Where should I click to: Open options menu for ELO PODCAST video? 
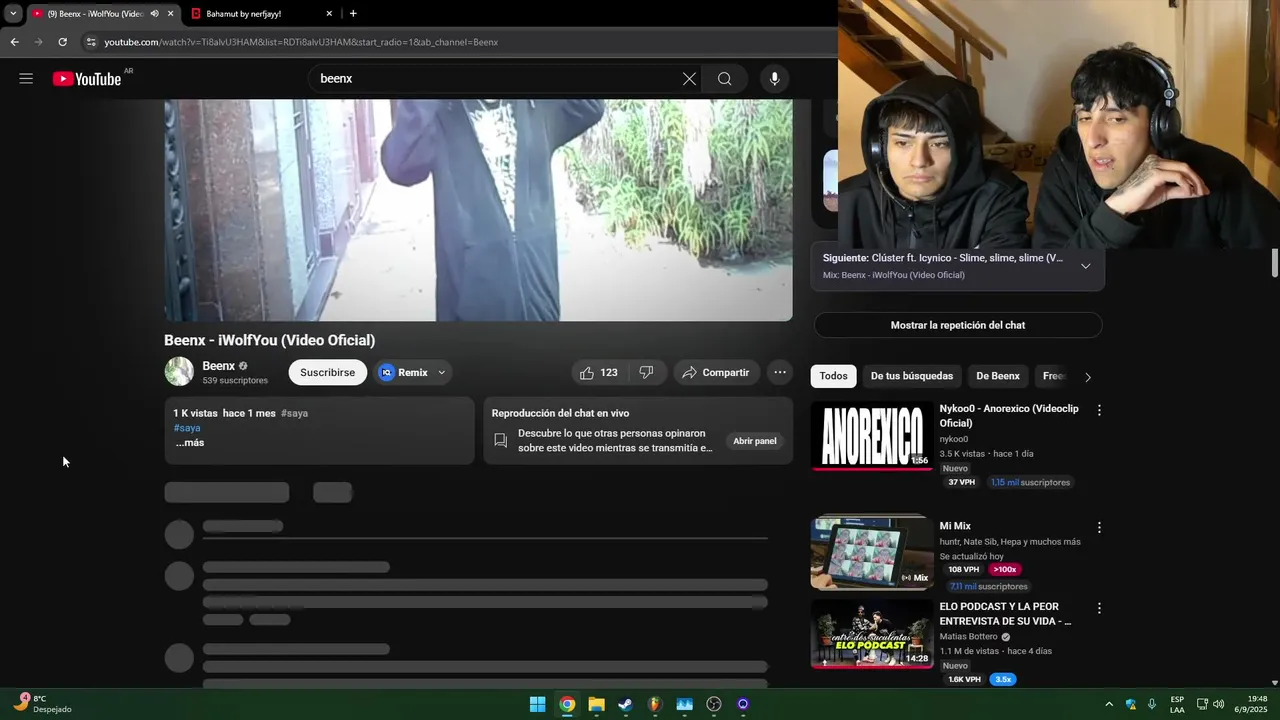1099,608
